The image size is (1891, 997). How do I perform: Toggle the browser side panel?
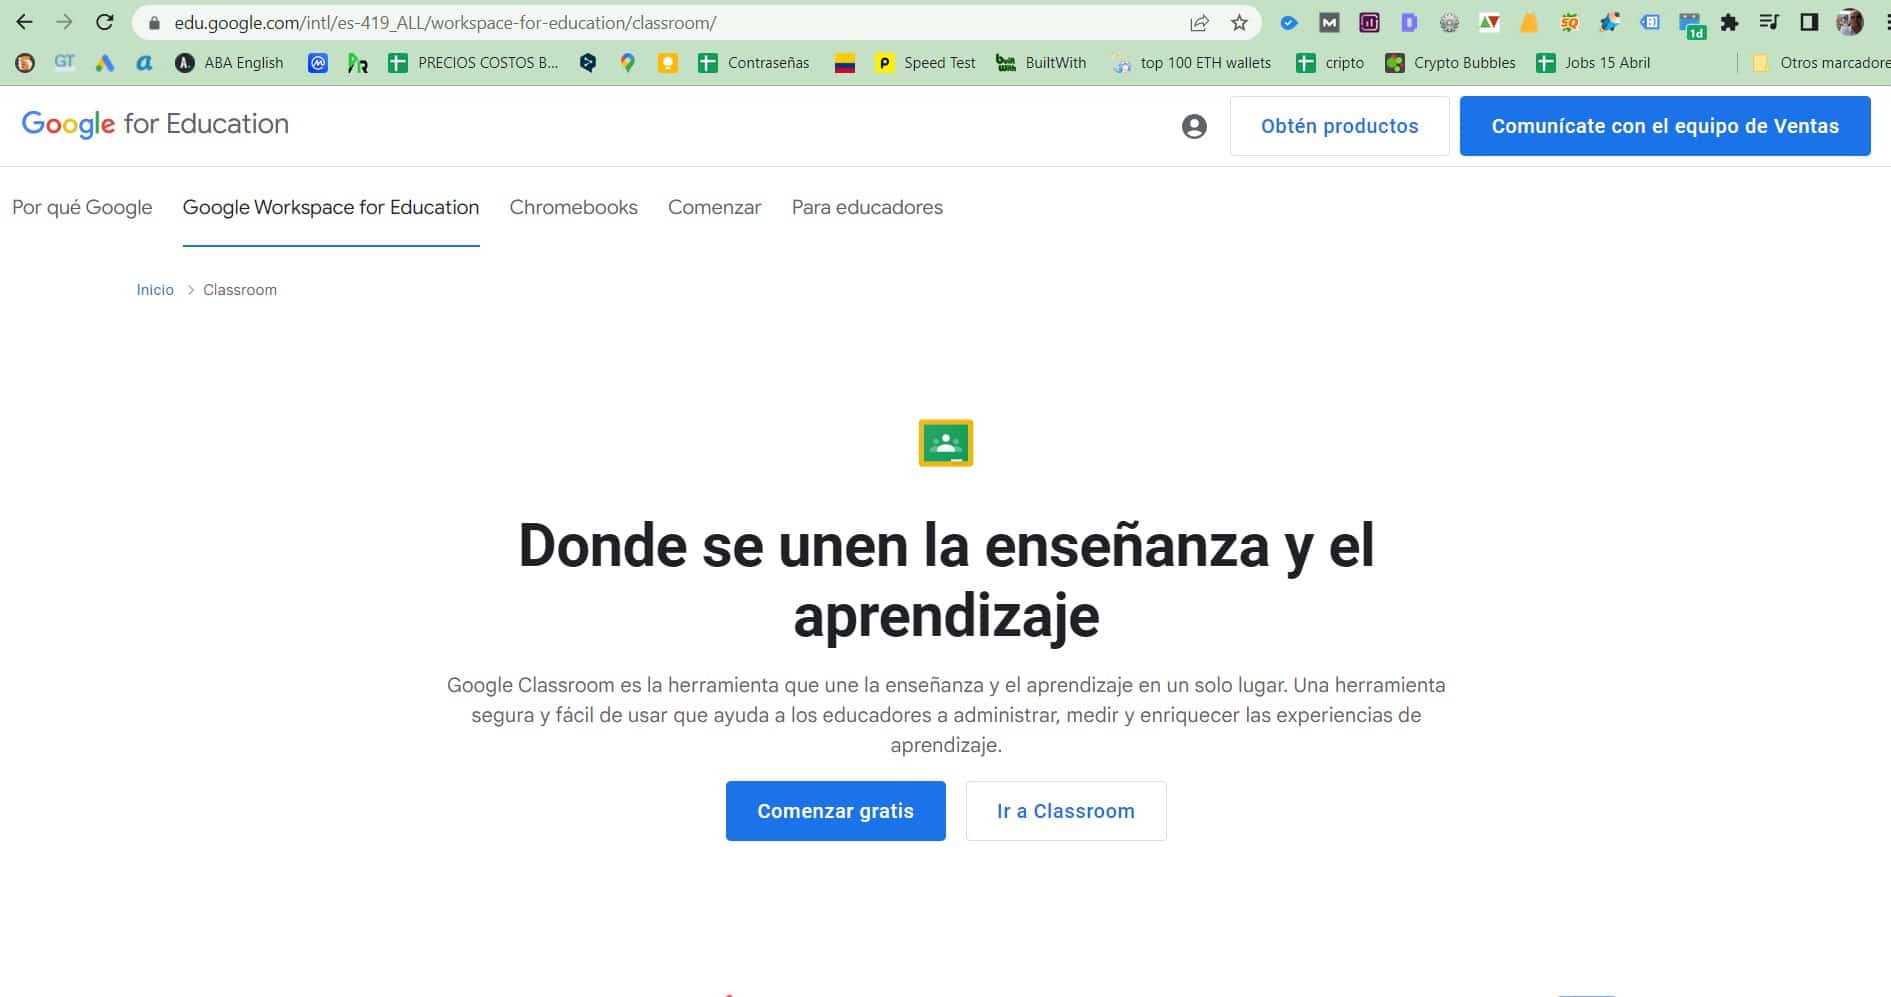click(1809, 22)
